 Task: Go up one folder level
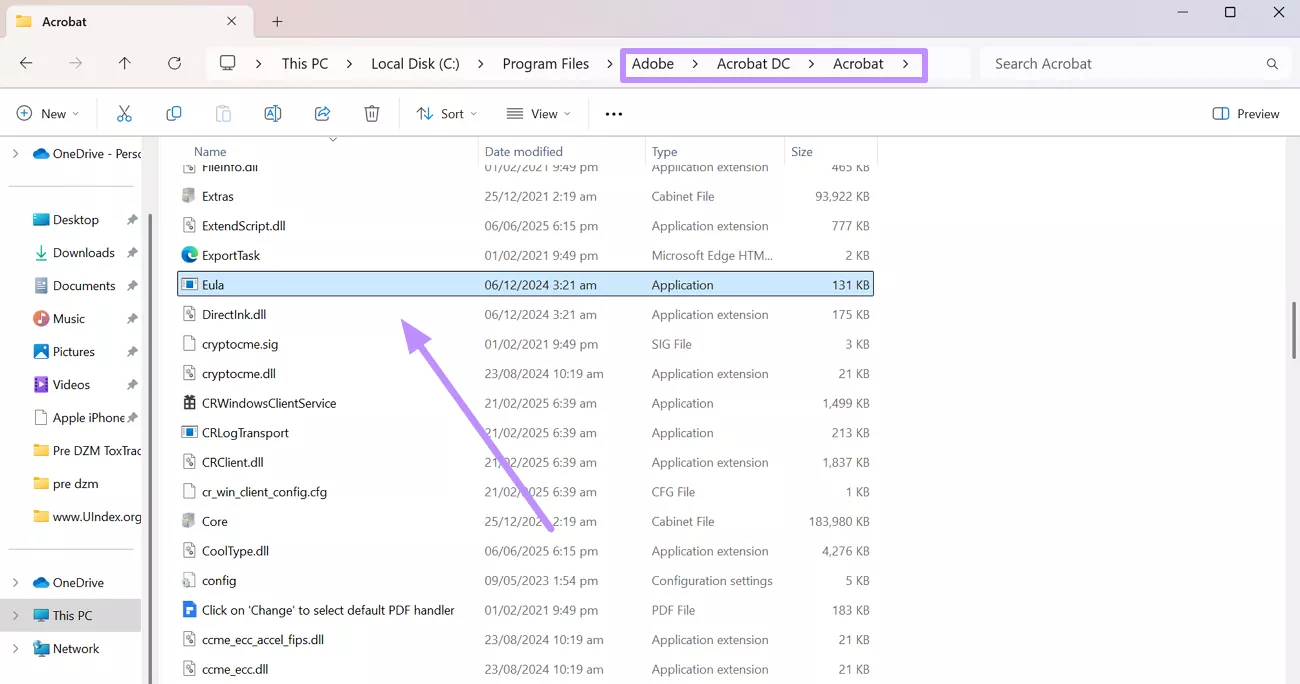click(124, 63)
